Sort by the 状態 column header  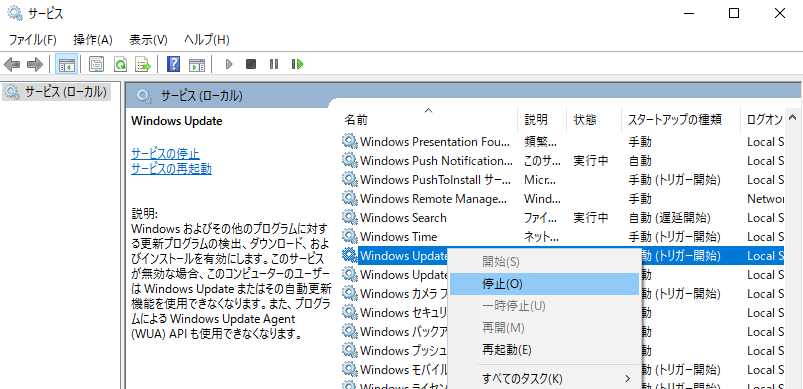pos(594,119)
